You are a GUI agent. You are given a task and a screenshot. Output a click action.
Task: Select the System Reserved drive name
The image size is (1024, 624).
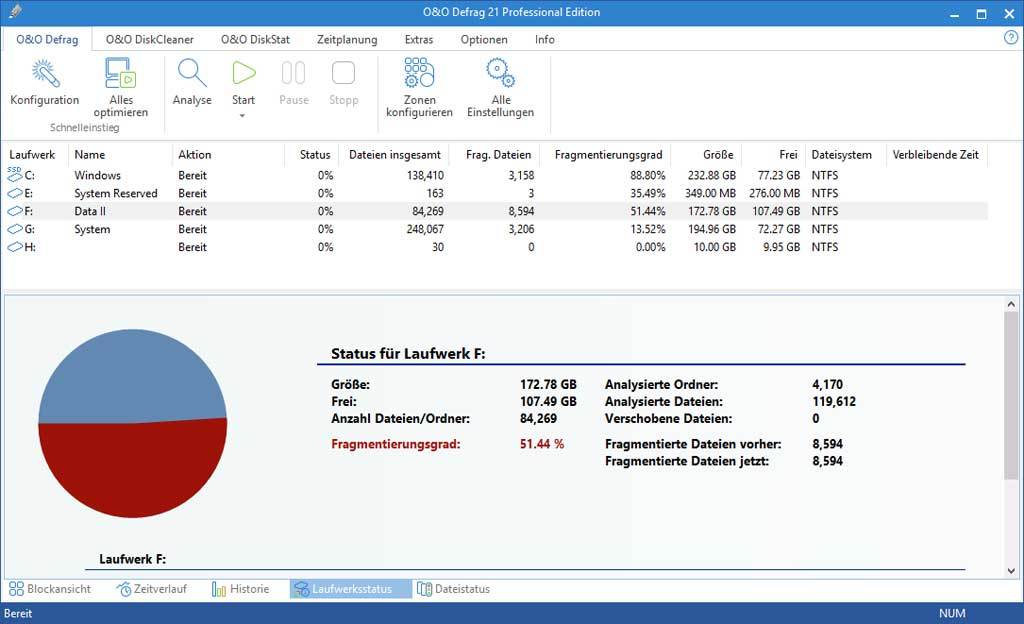[116, 193]
